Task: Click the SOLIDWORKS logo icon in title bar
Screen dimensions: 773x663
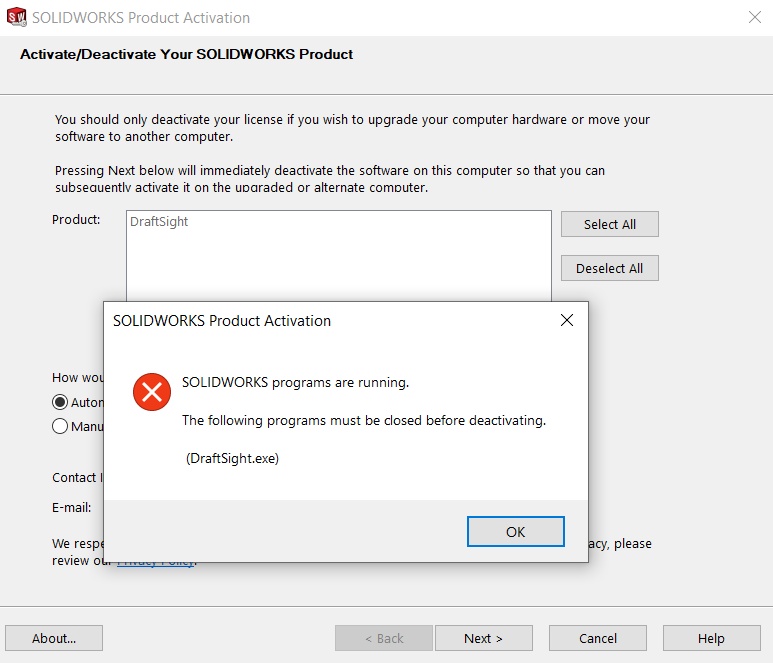Action: [x=16, y=17]
